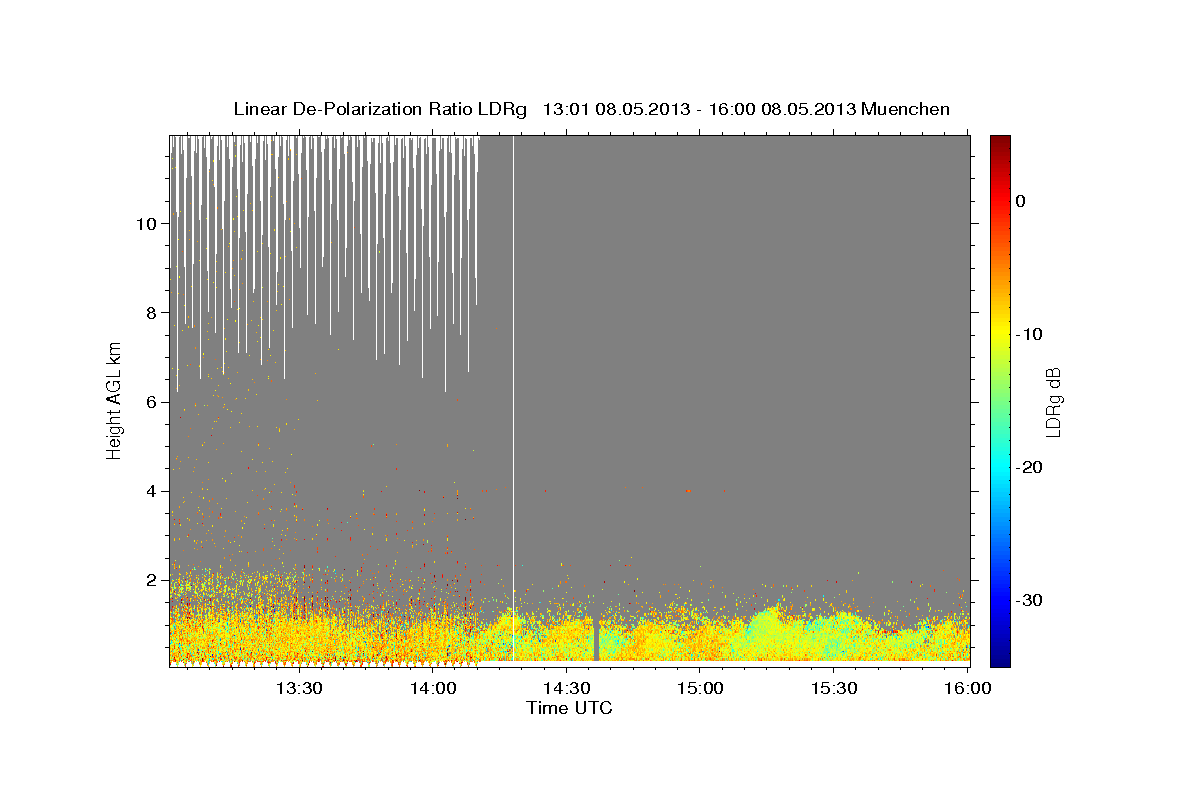Select the 'Time UTC' axis label

click(569, 708)
